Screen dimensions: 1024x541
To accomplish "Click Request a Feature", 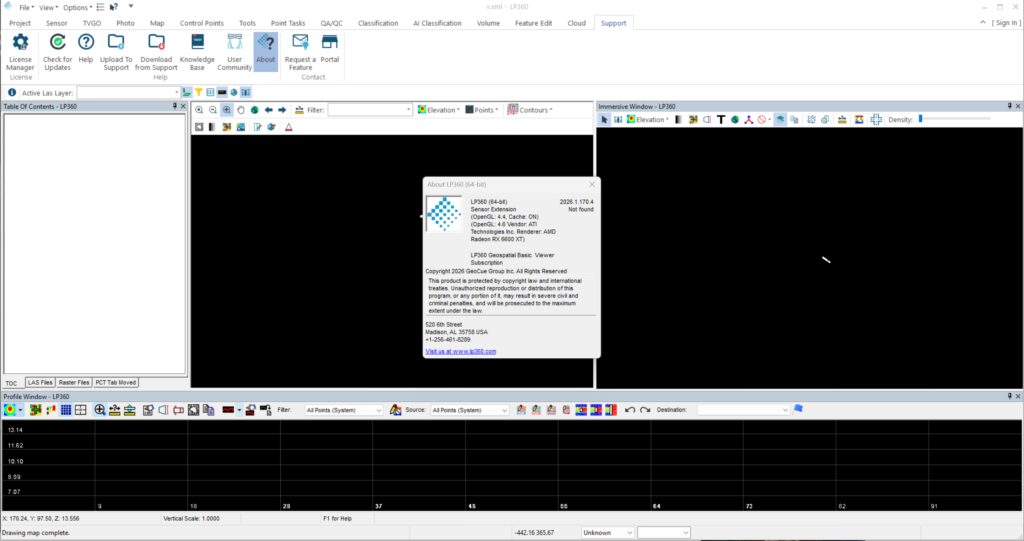I will coord(300,52).
